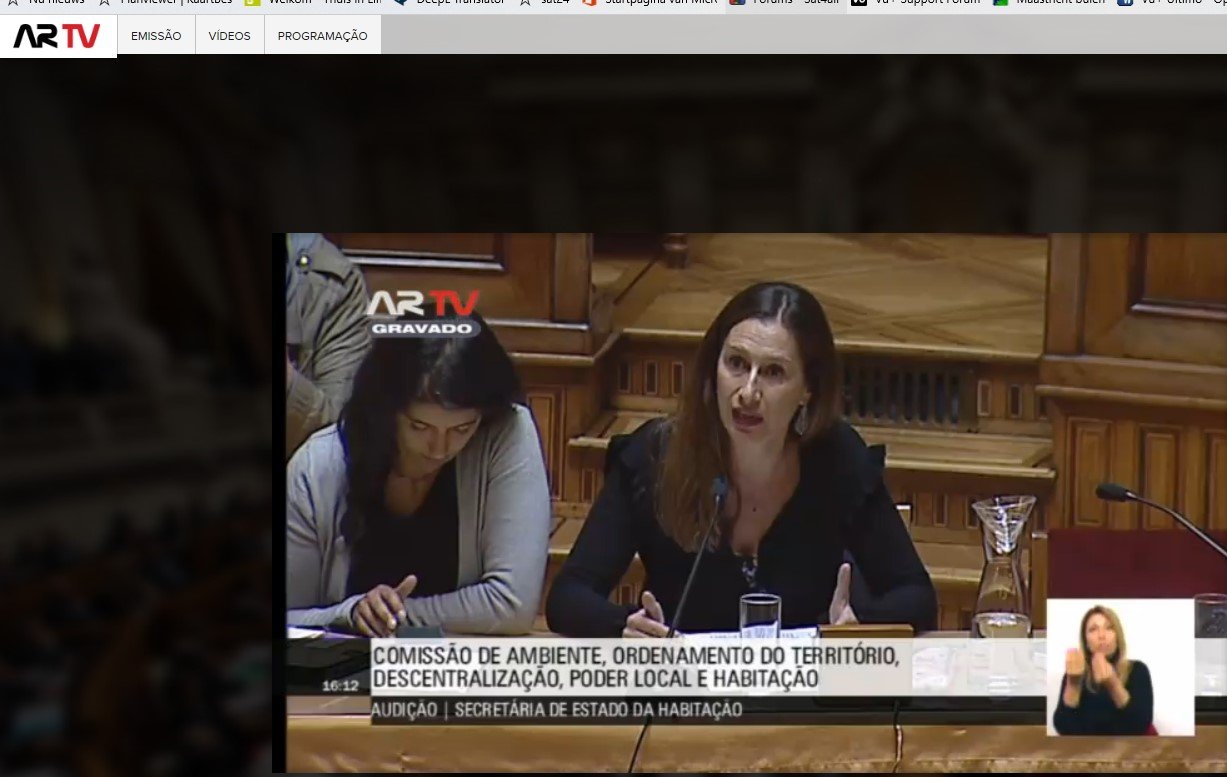
Task: Click the sign language interpreter inset
Action: pyautogui.click(x=1119, y=667)
